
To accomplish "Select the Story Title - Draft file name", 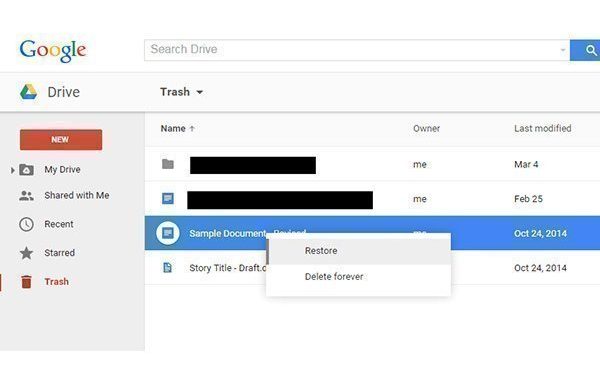I will tap(228, 268).
